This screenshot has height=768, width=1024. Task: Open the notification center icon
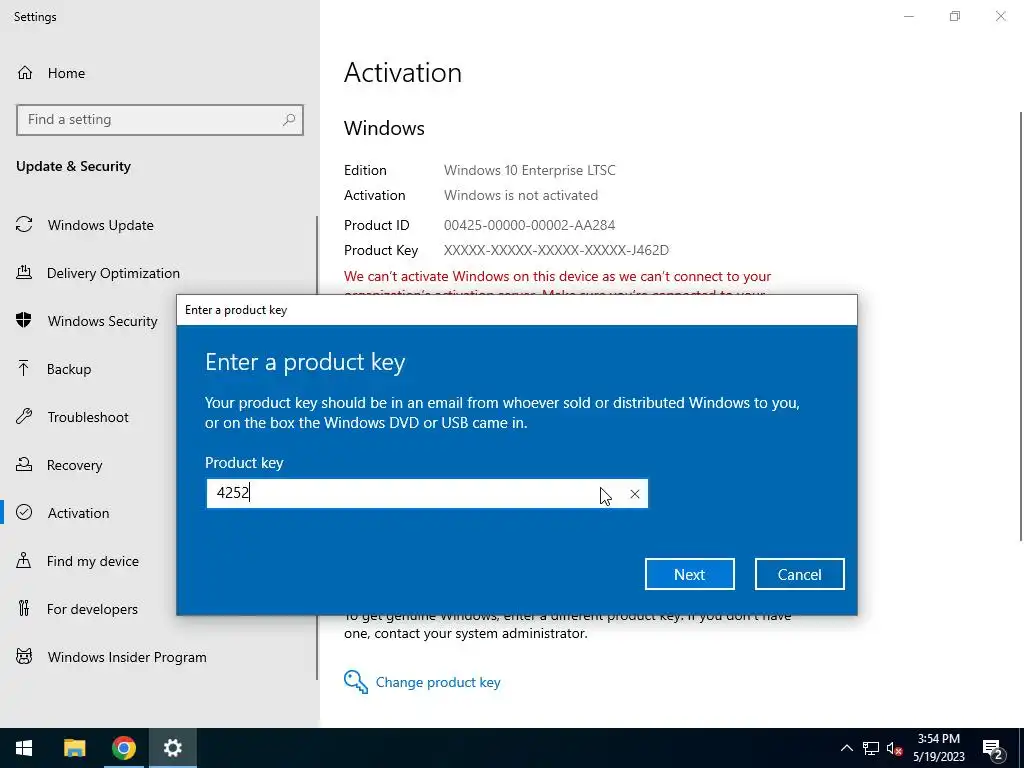coord(993,748)
